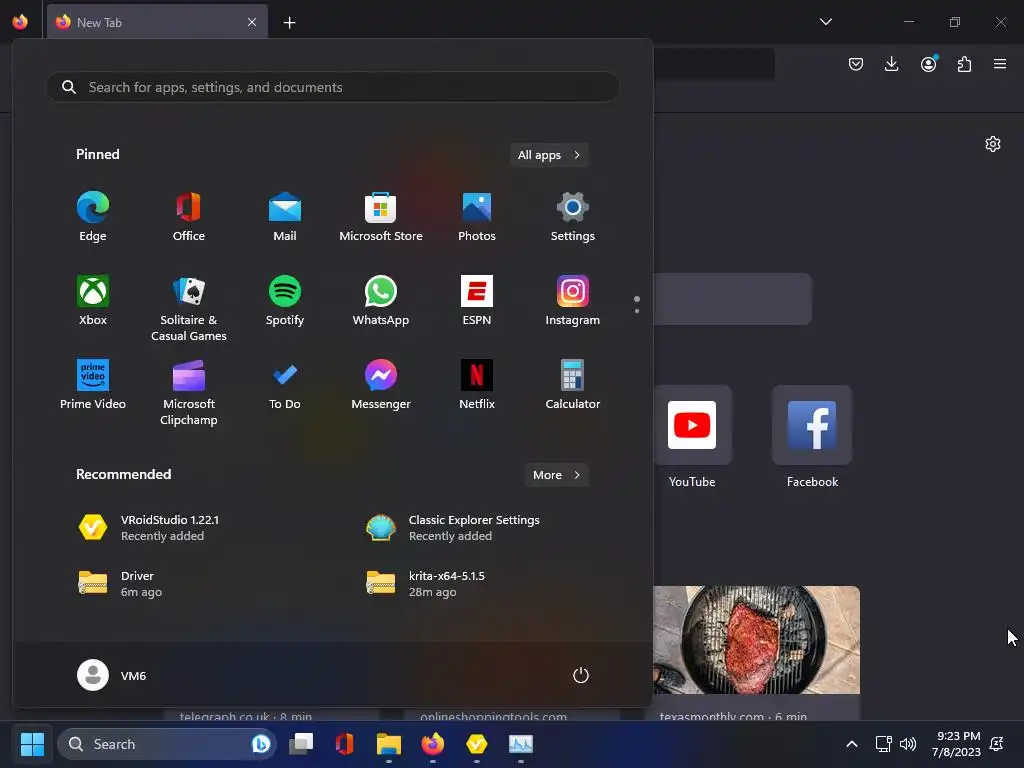Open the Pocket save icon in Firefox
The width and height of the screenshot is (1024, 768).
point(856,64)
